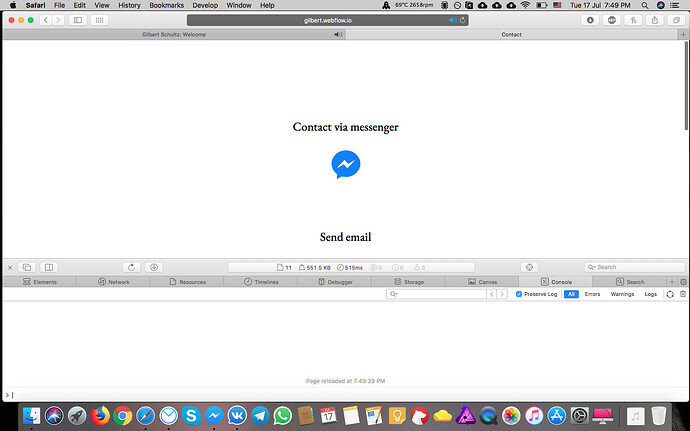
Task: Toggle the Safari sidebar button
Action: pyautogui.click(x=78, y=20)
